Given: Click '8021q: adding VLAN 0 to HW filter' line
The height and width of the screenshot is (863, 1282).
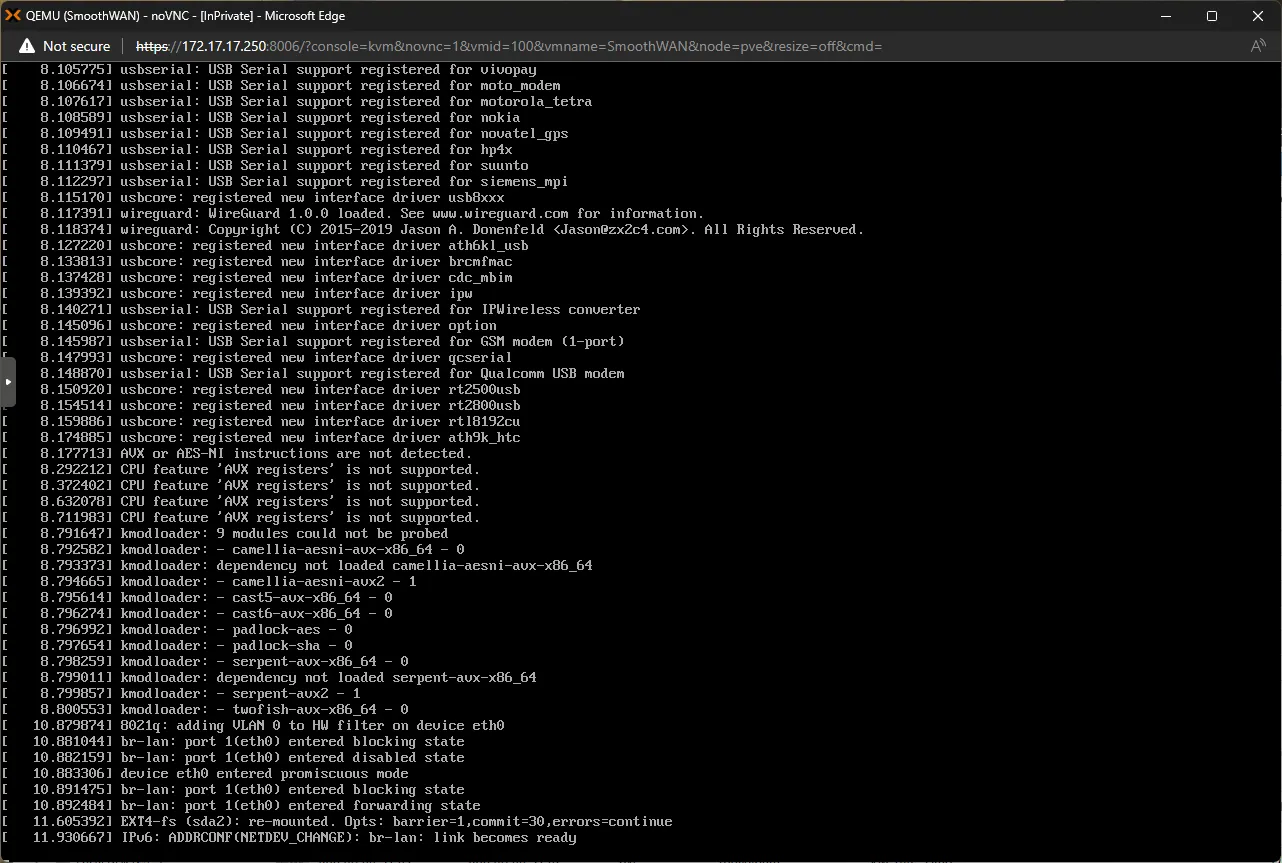Looking at the screenshot, I should coord(253,726).
